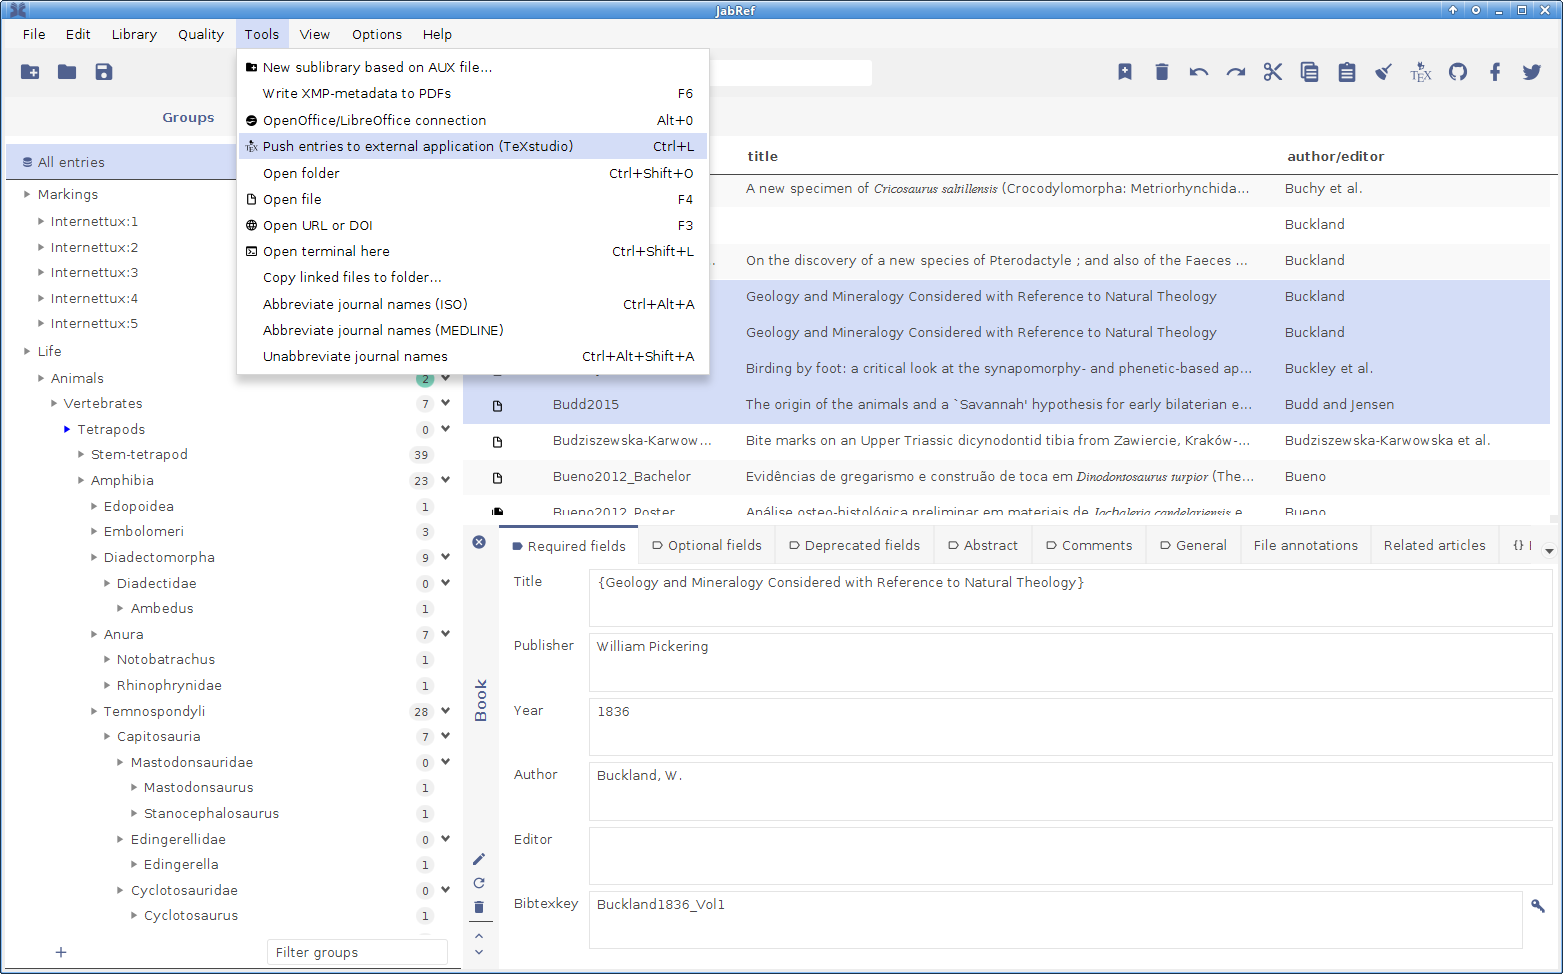1563x974 pixels.
Task: Open the dropdown arrow beside the Diadectomorpha count
Action: 445,557
